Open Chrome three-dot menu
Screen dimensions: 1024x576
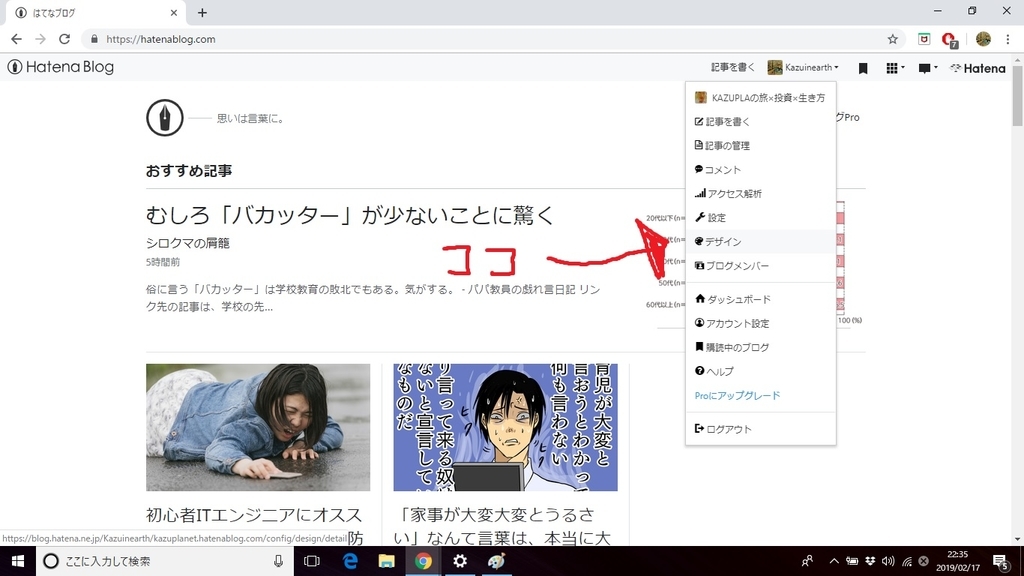(x=1008, y=39)
